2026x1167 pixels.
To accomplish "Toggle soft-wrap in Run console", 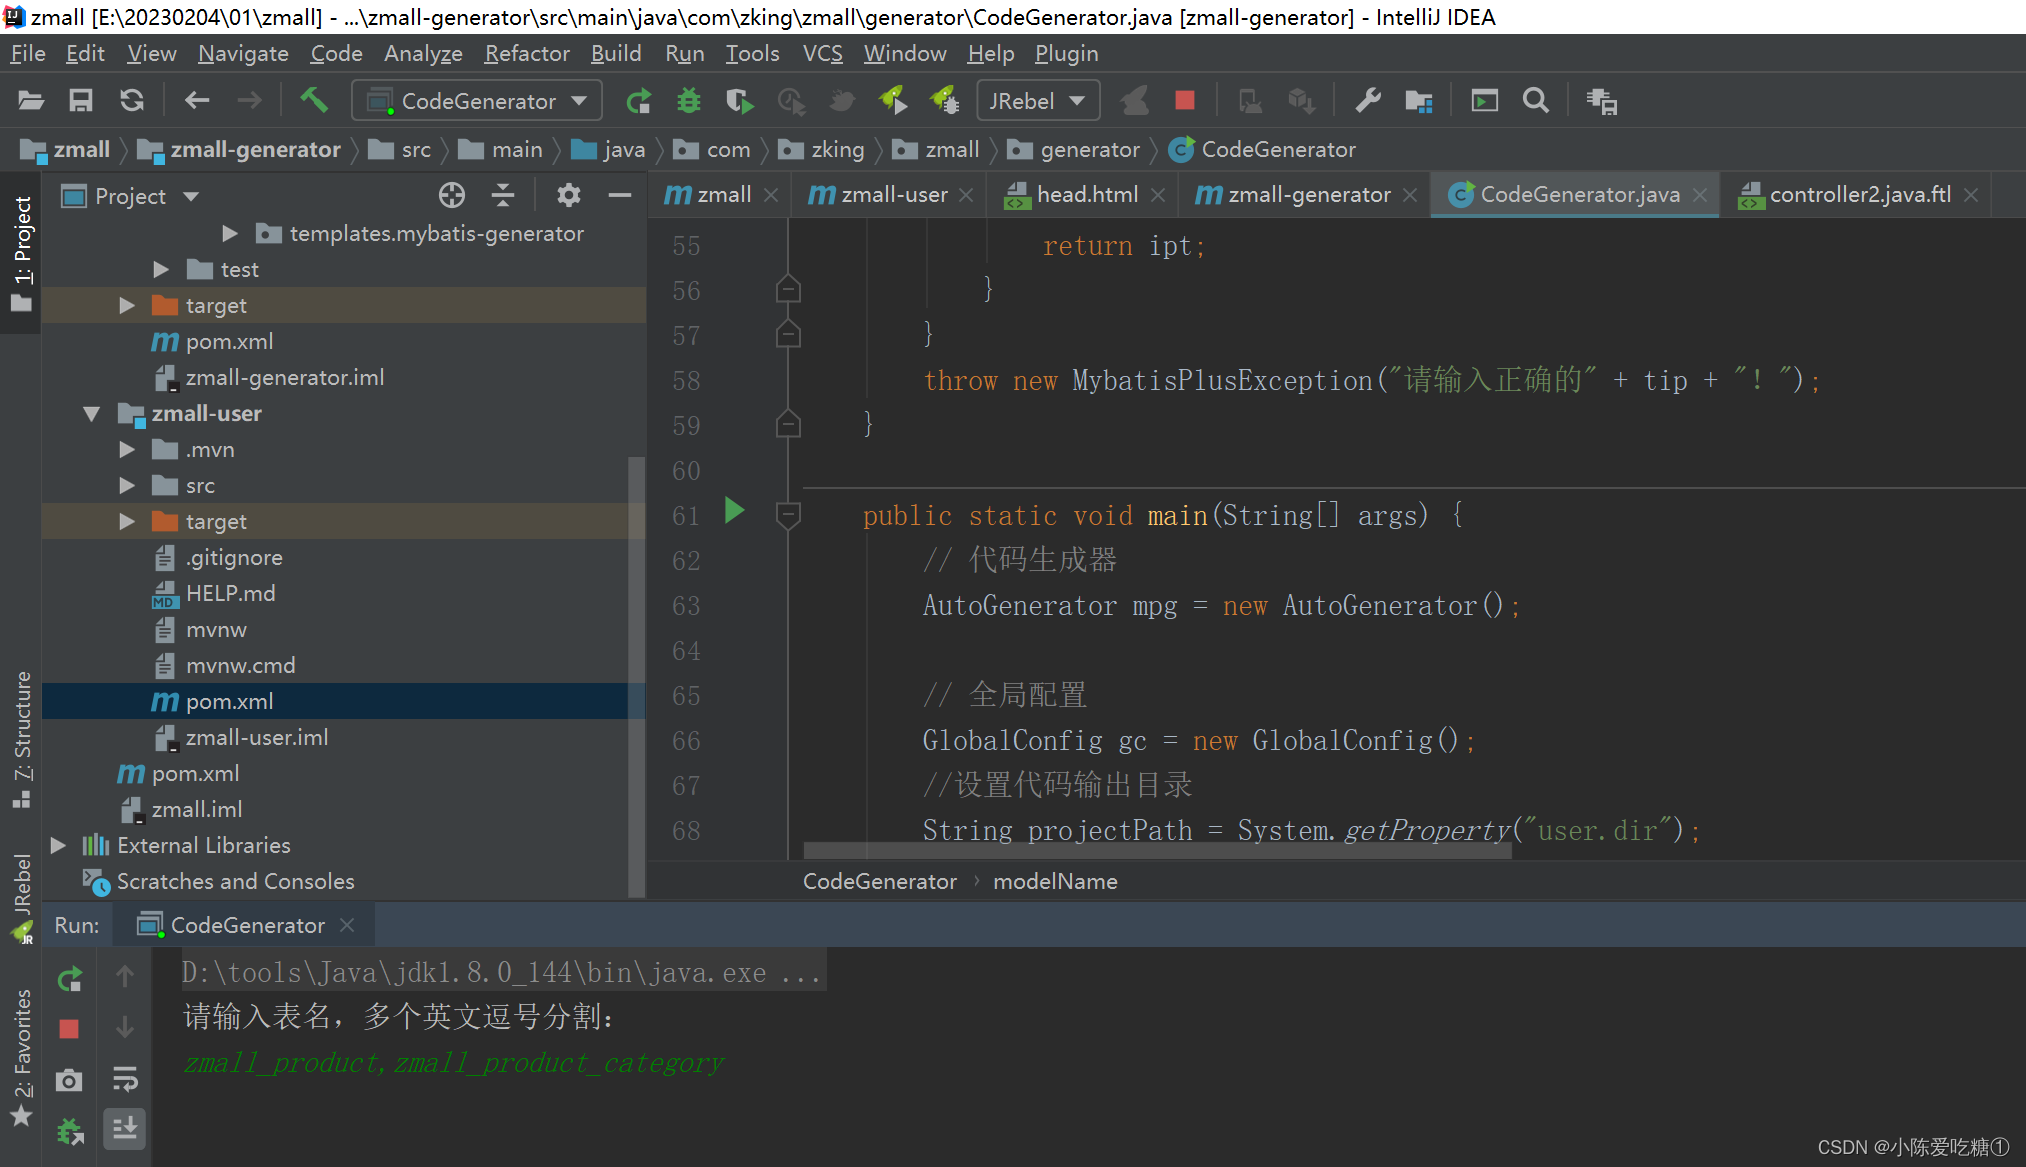I will (x=125, y=1079).
